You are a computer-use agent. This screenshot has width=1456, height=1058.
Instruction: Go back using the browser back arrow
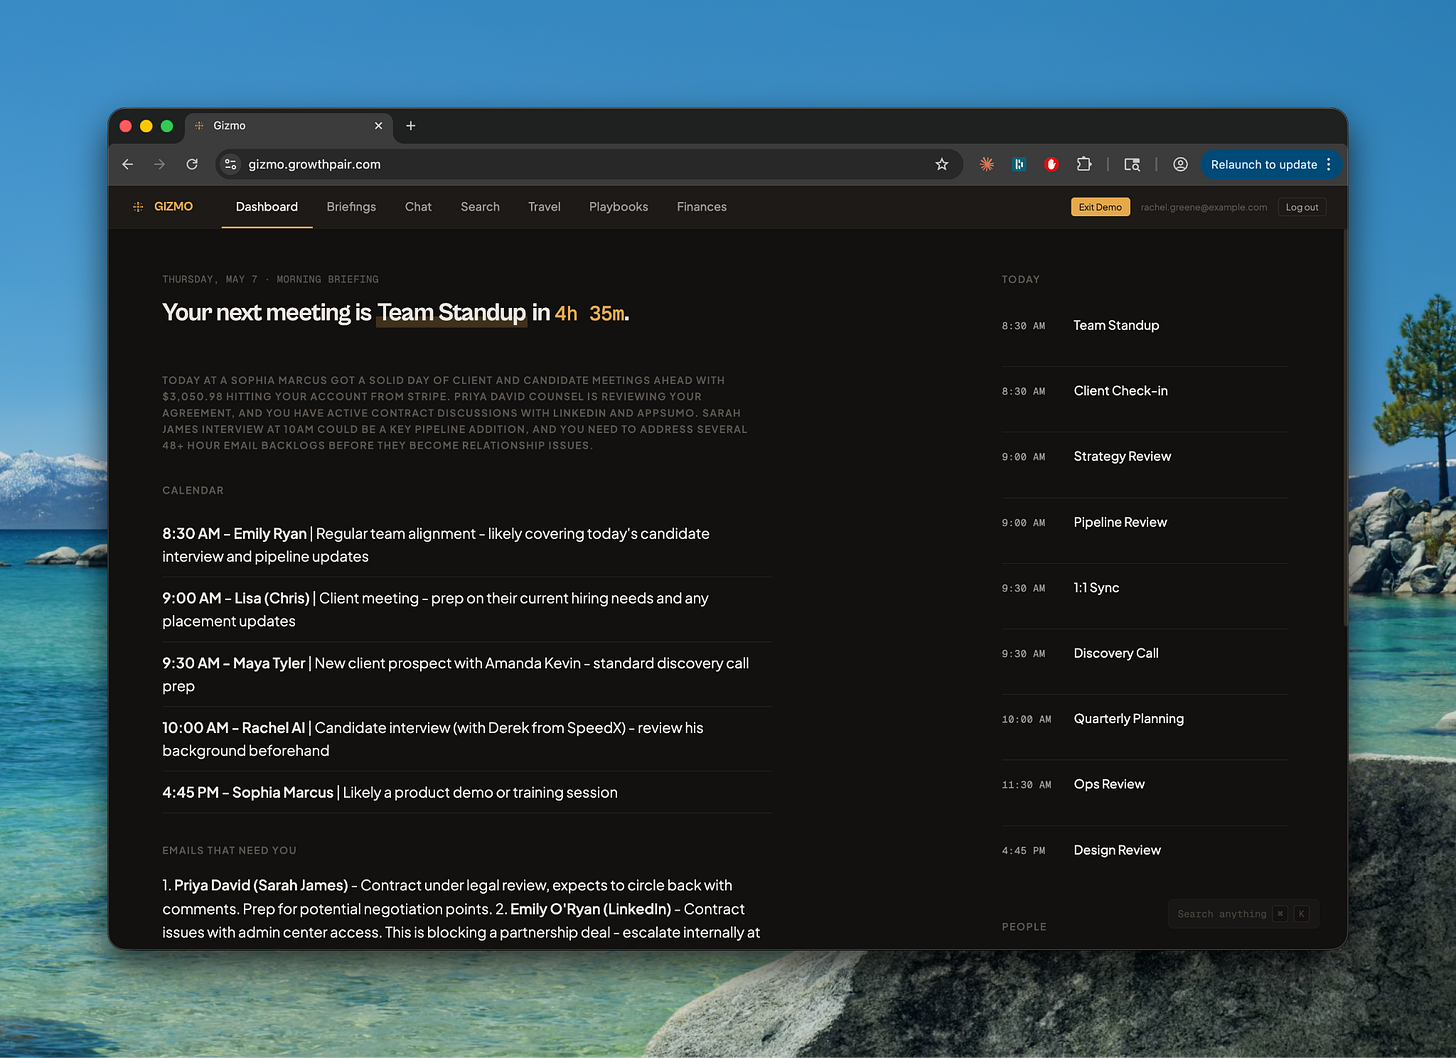click(128, 164)
